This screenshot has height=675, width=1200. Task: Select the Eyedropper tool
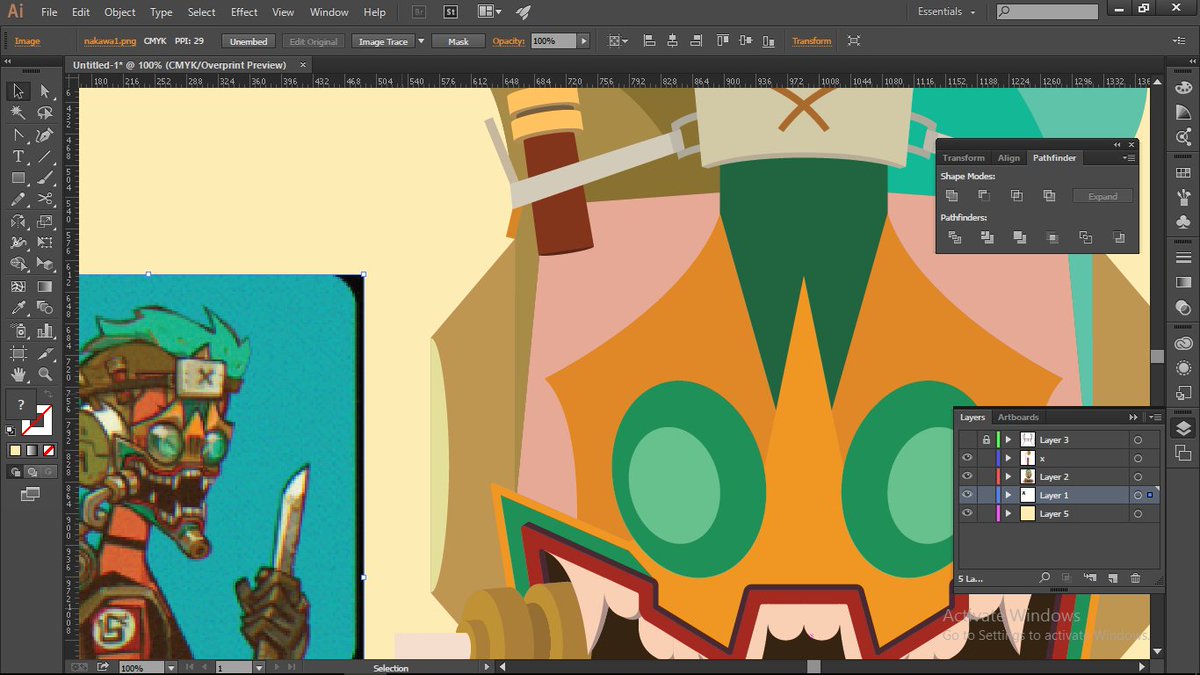click(x=18, y=309)
